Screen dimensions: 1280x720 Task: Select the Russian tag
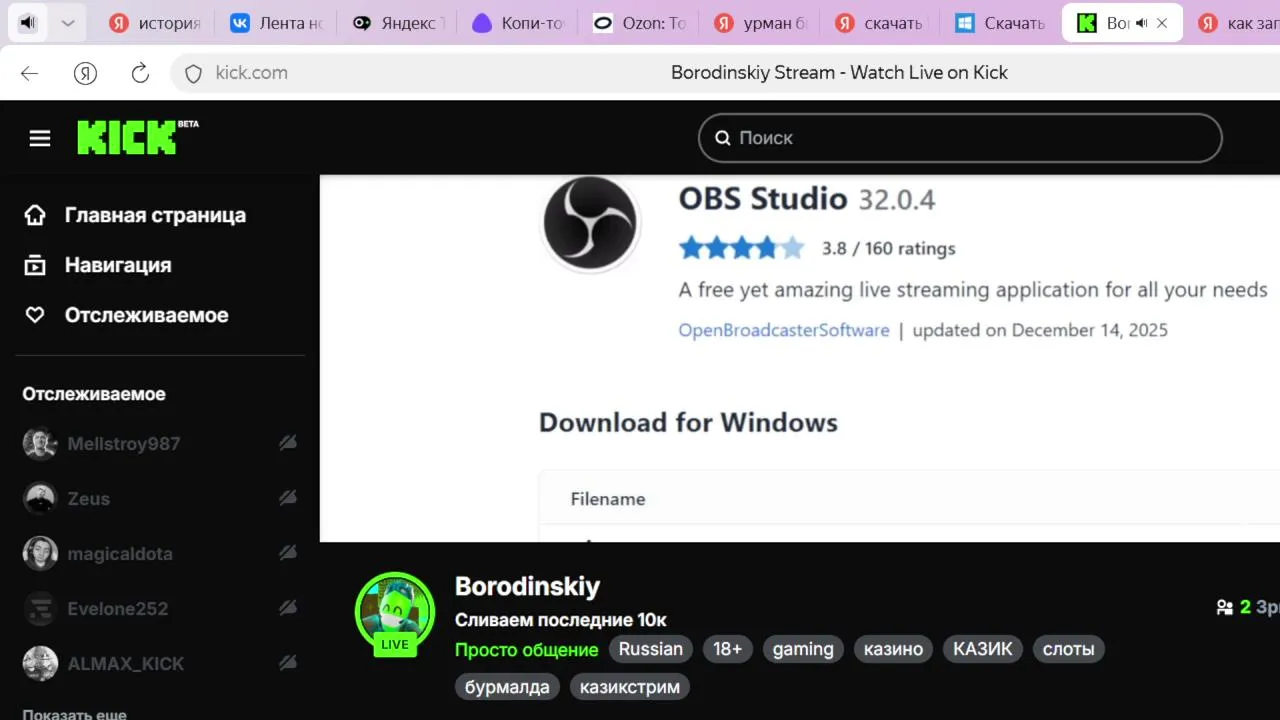coord(651,649)
